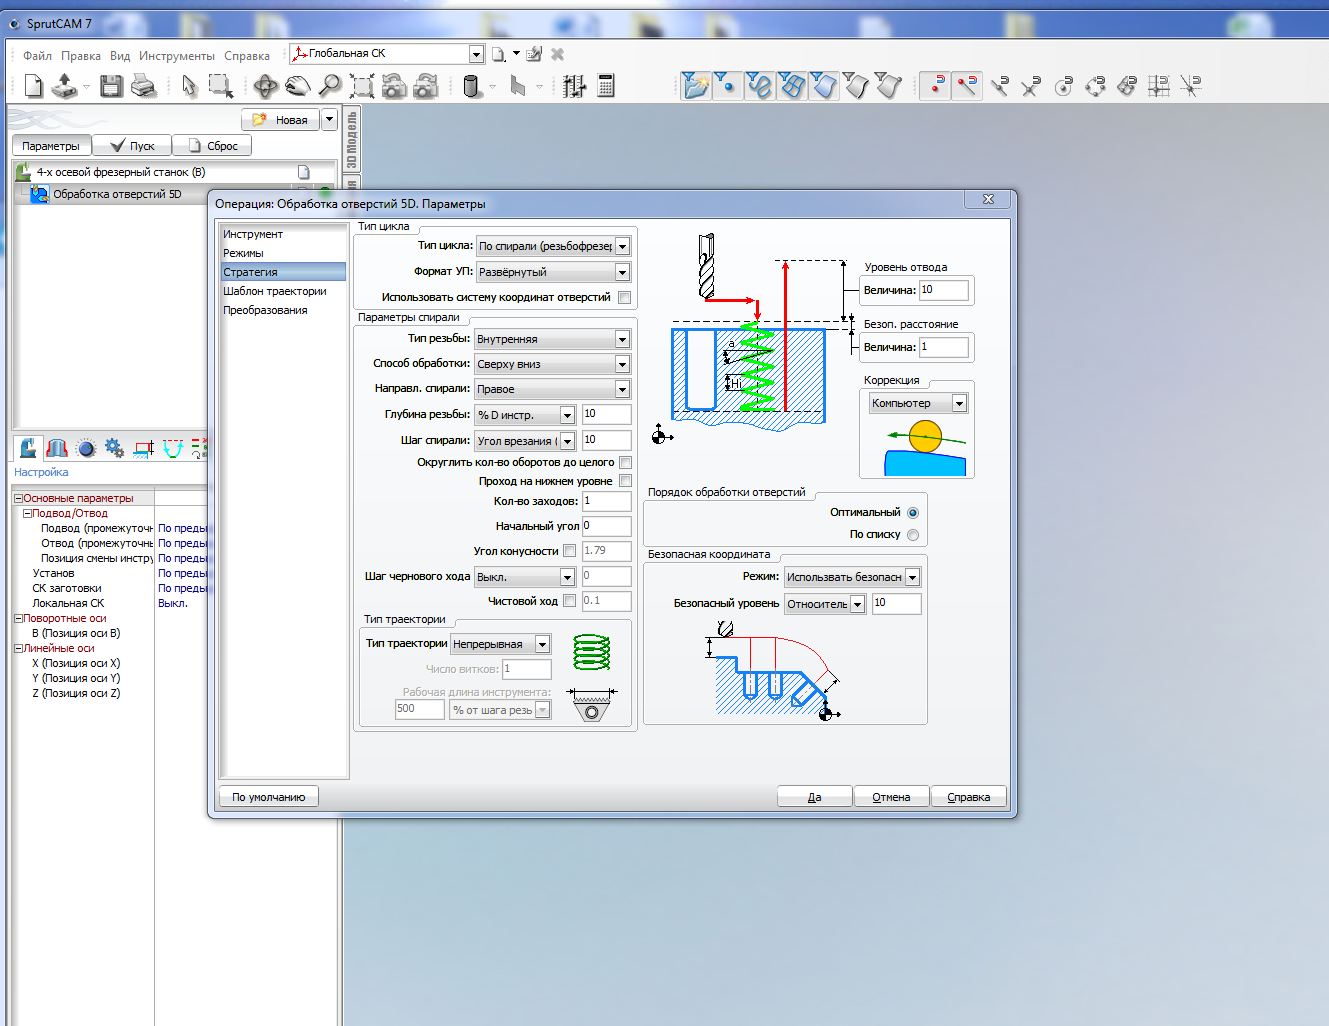Click the 'Уровень отвода' Величина input field

pyautogui.click(x=944, y=290)
